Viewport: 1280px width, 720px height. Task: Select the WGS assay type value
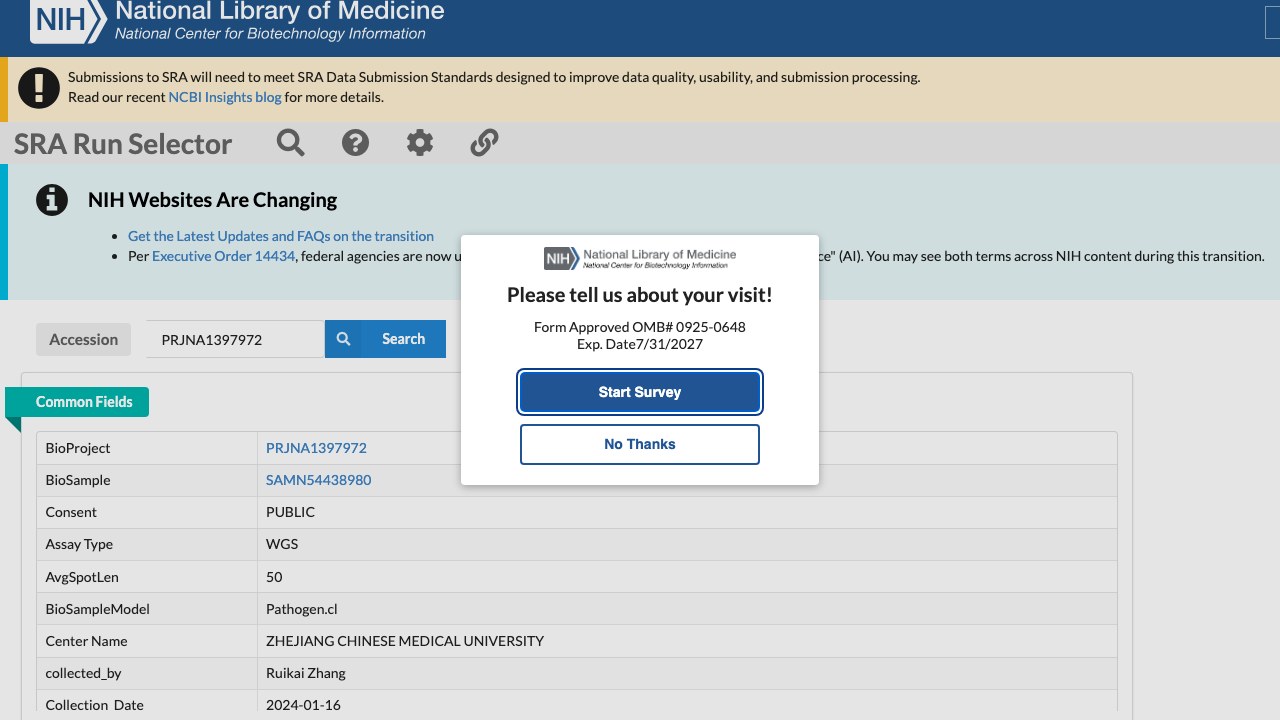[282, 544]
